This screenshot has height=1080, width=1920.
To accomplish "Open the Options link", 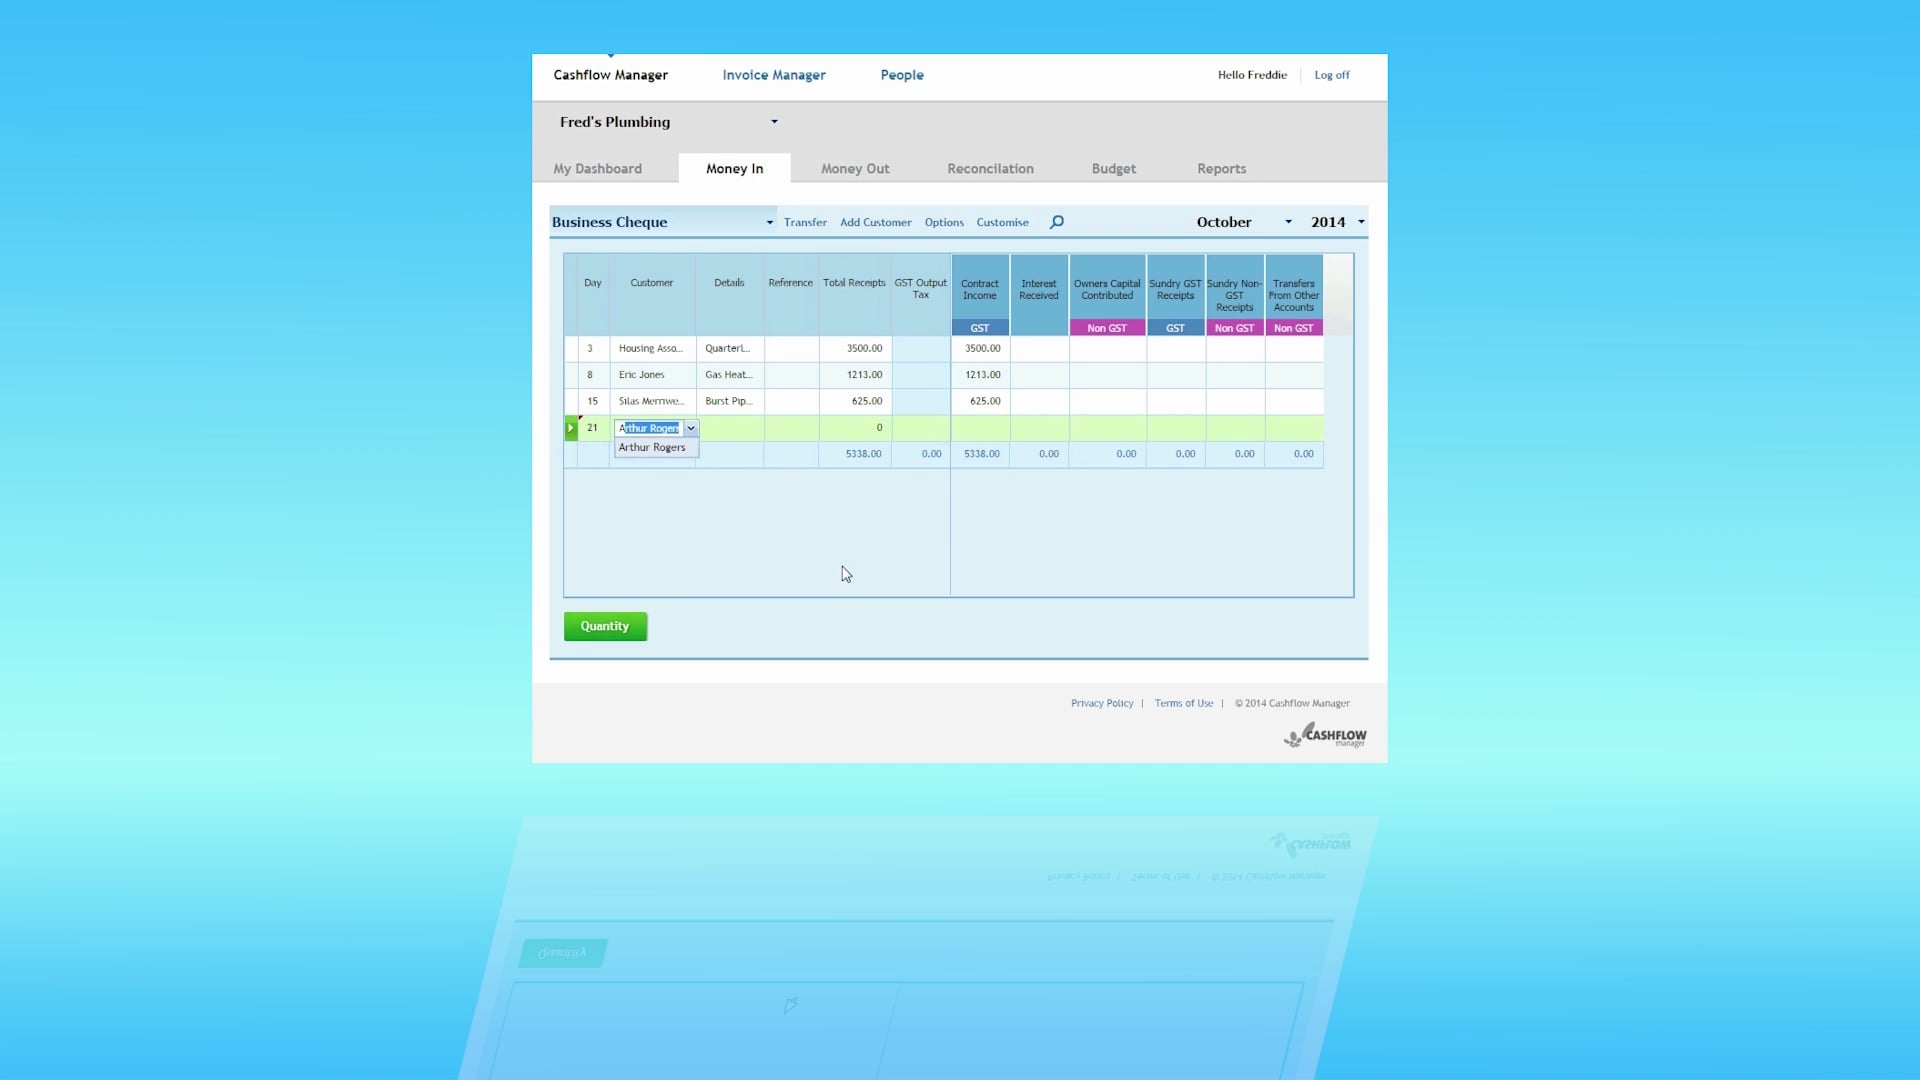I will coord(944,222).
